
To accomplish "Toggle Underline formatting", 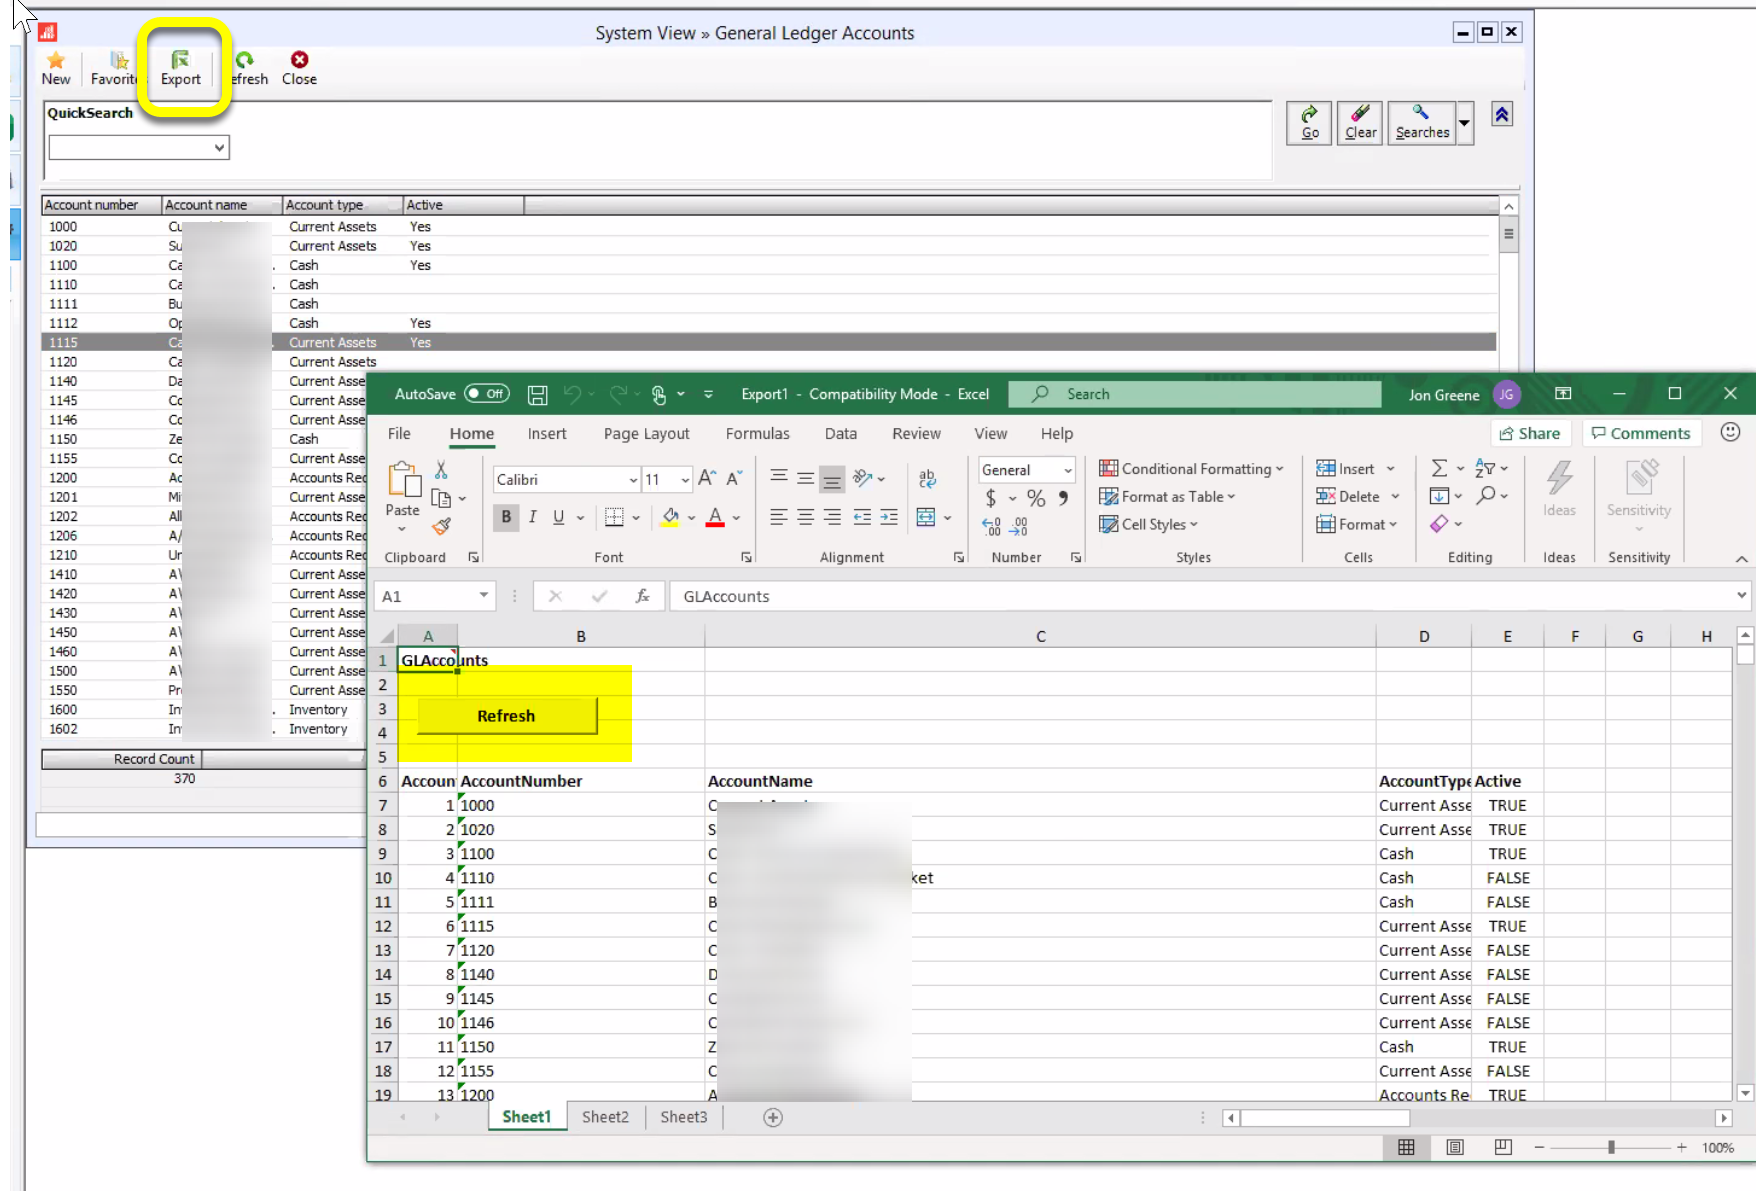I will click(x=558, y=517).
